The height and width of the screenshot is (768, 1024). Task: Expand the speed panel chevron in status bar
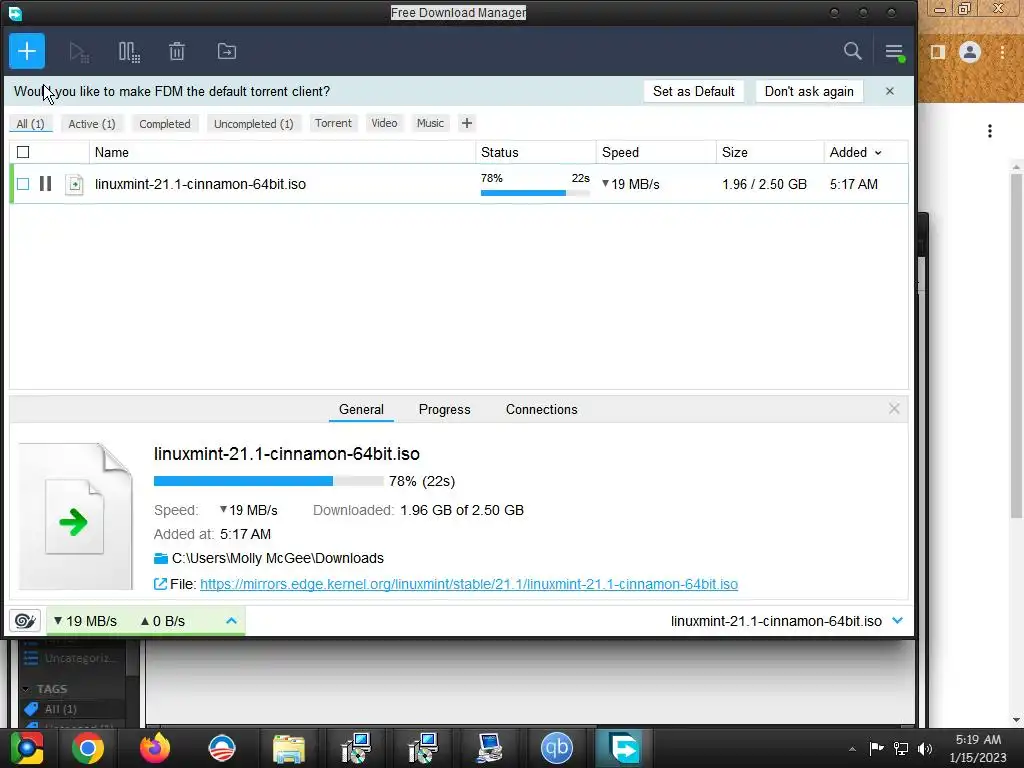(231, 620)
